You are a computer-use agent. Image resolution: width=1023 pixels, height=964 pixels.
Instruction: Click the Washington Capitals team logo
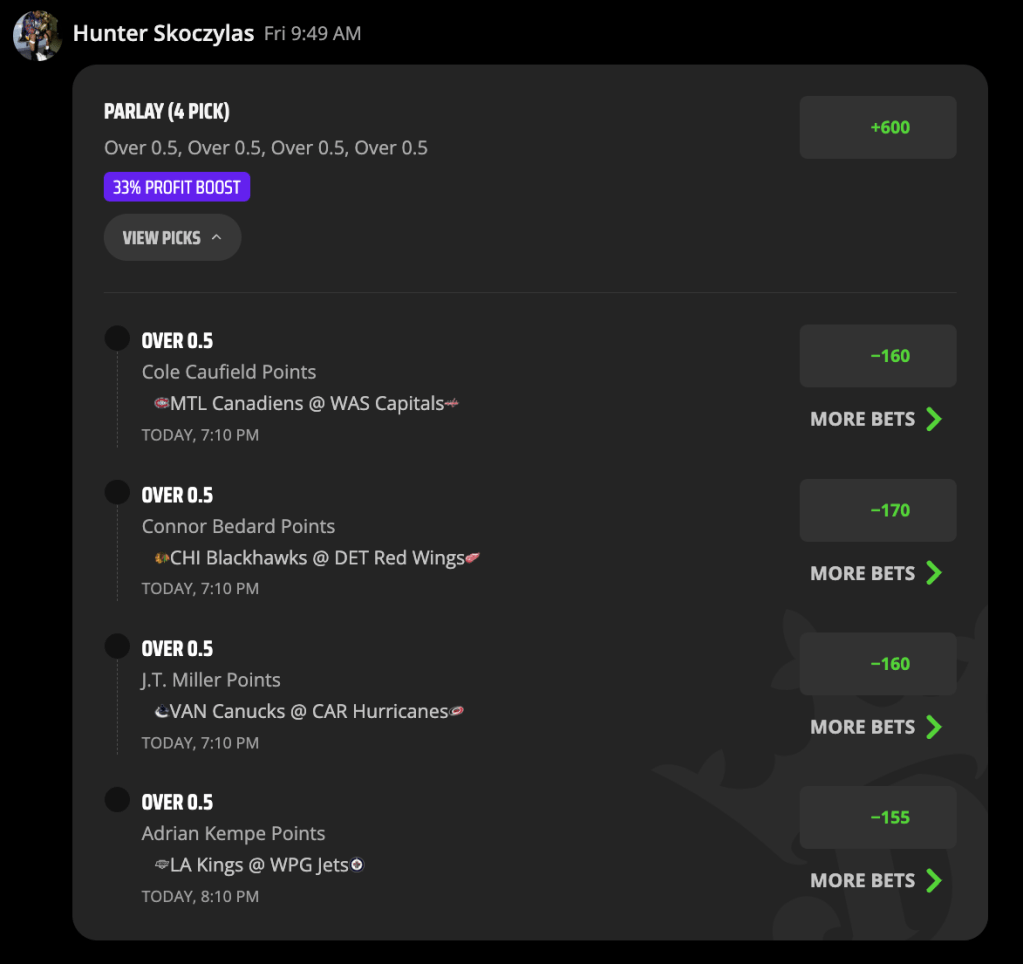point(451,404)
